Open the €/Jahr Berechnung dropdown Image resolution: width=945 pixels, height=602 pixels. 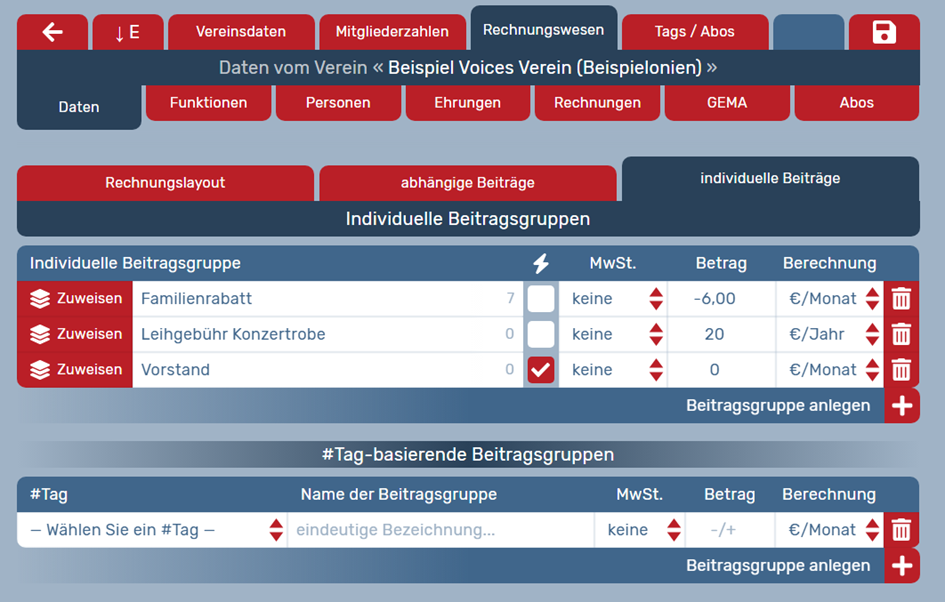point(829,334)
